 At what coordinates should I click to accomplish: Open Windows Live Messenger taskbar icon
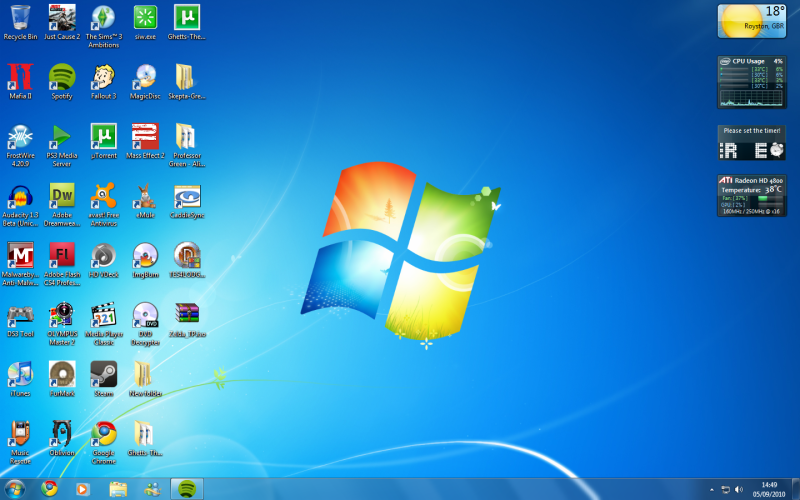152,489
